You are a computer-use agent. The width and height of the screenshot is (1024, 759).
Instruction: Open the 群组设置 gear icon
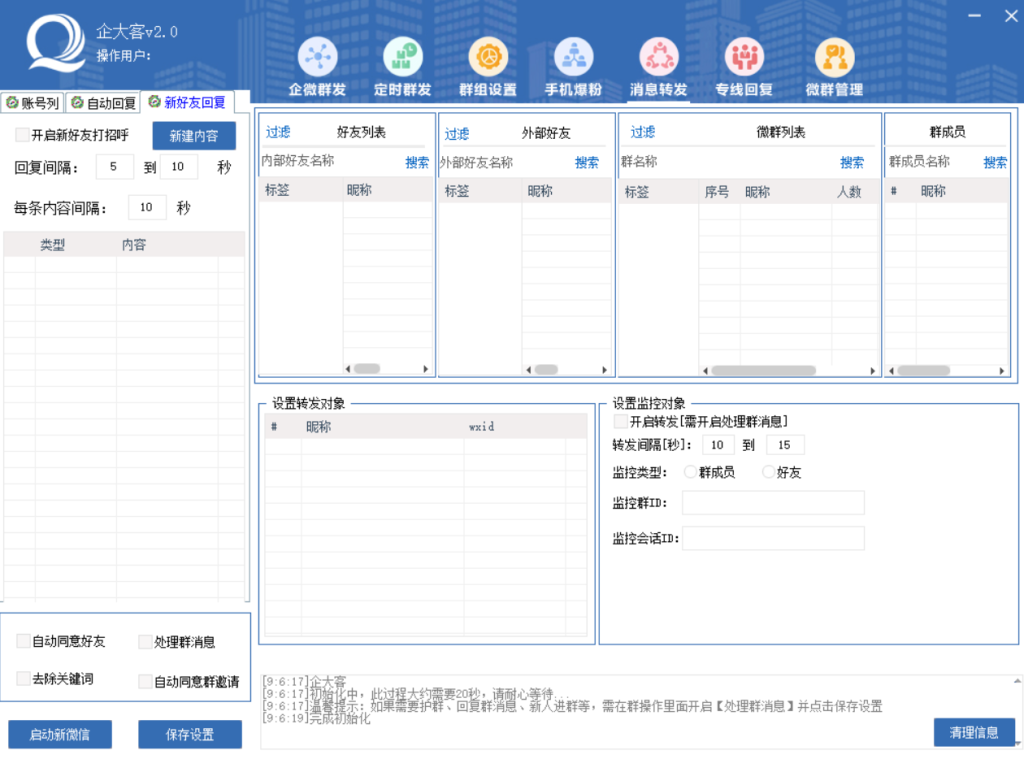point(488,58)
